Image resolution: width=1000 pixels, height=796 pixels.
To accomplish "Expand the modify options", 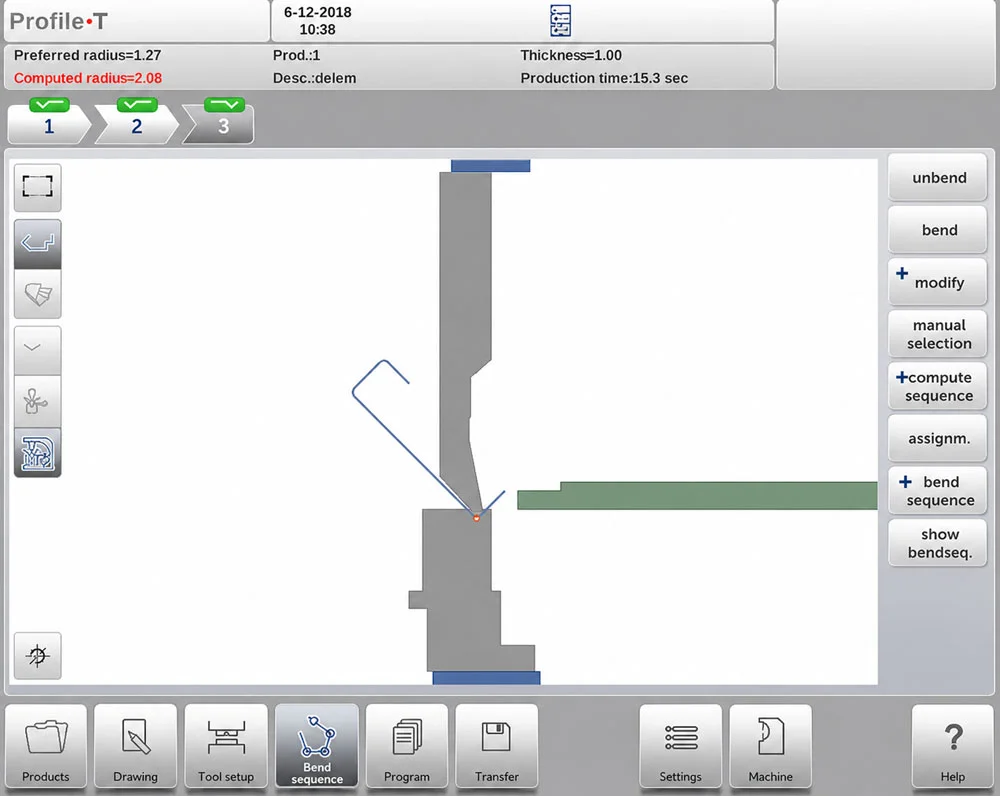I will (938, 282).
